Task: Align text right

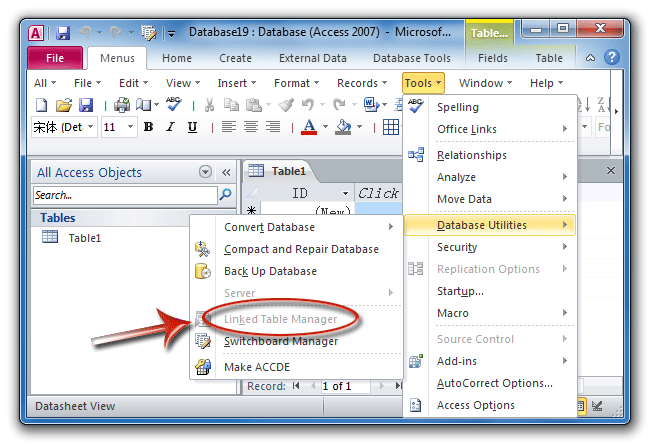Action: 273,127
